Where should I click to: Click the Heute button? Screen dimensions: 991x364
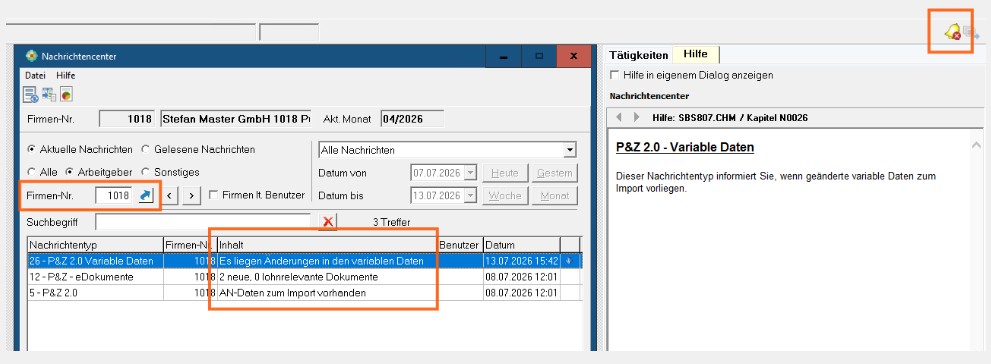click(505, 173)
